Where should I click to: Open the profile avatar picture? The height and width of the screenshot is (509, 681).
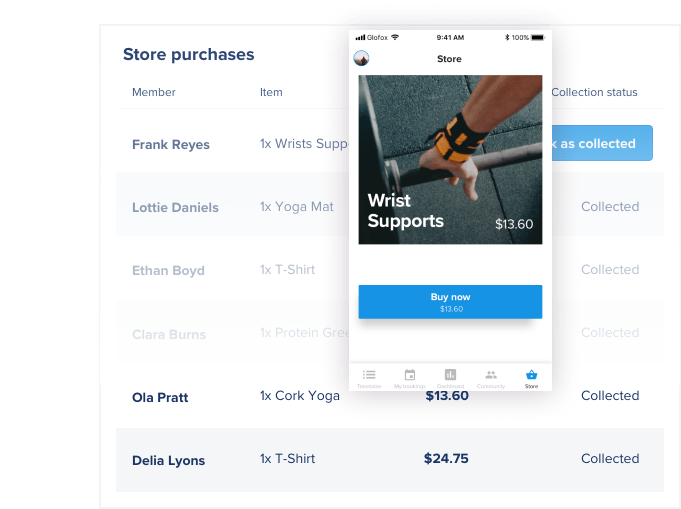(362, 59)
